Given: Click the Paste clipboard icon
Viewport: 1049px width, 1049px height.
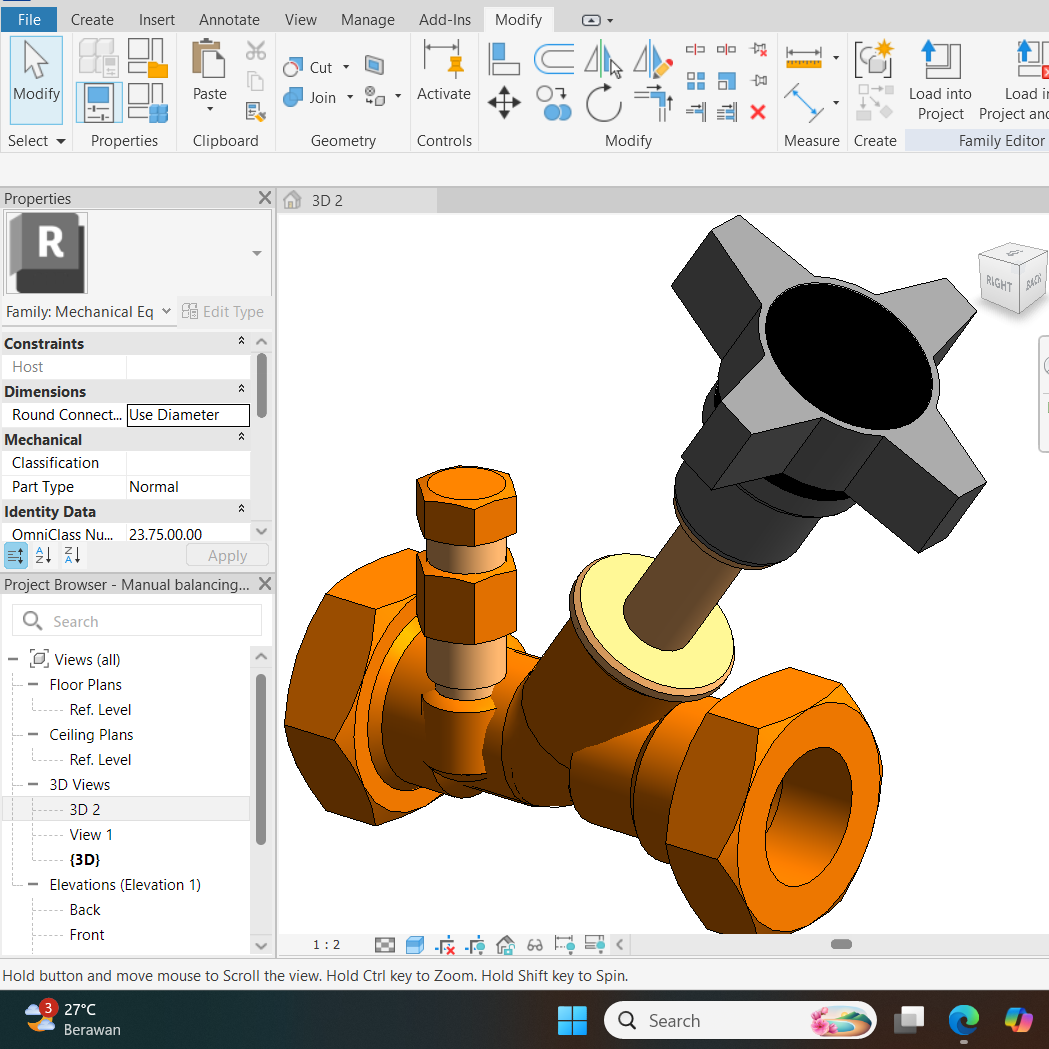Looking at the screenshot, I should click(x=209, y=59).
